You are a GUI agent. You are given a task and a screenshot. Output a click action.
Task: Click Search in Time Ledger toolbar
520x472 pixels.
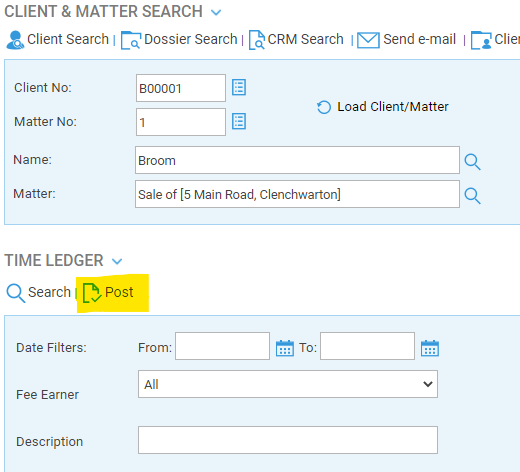pos(39,293)
